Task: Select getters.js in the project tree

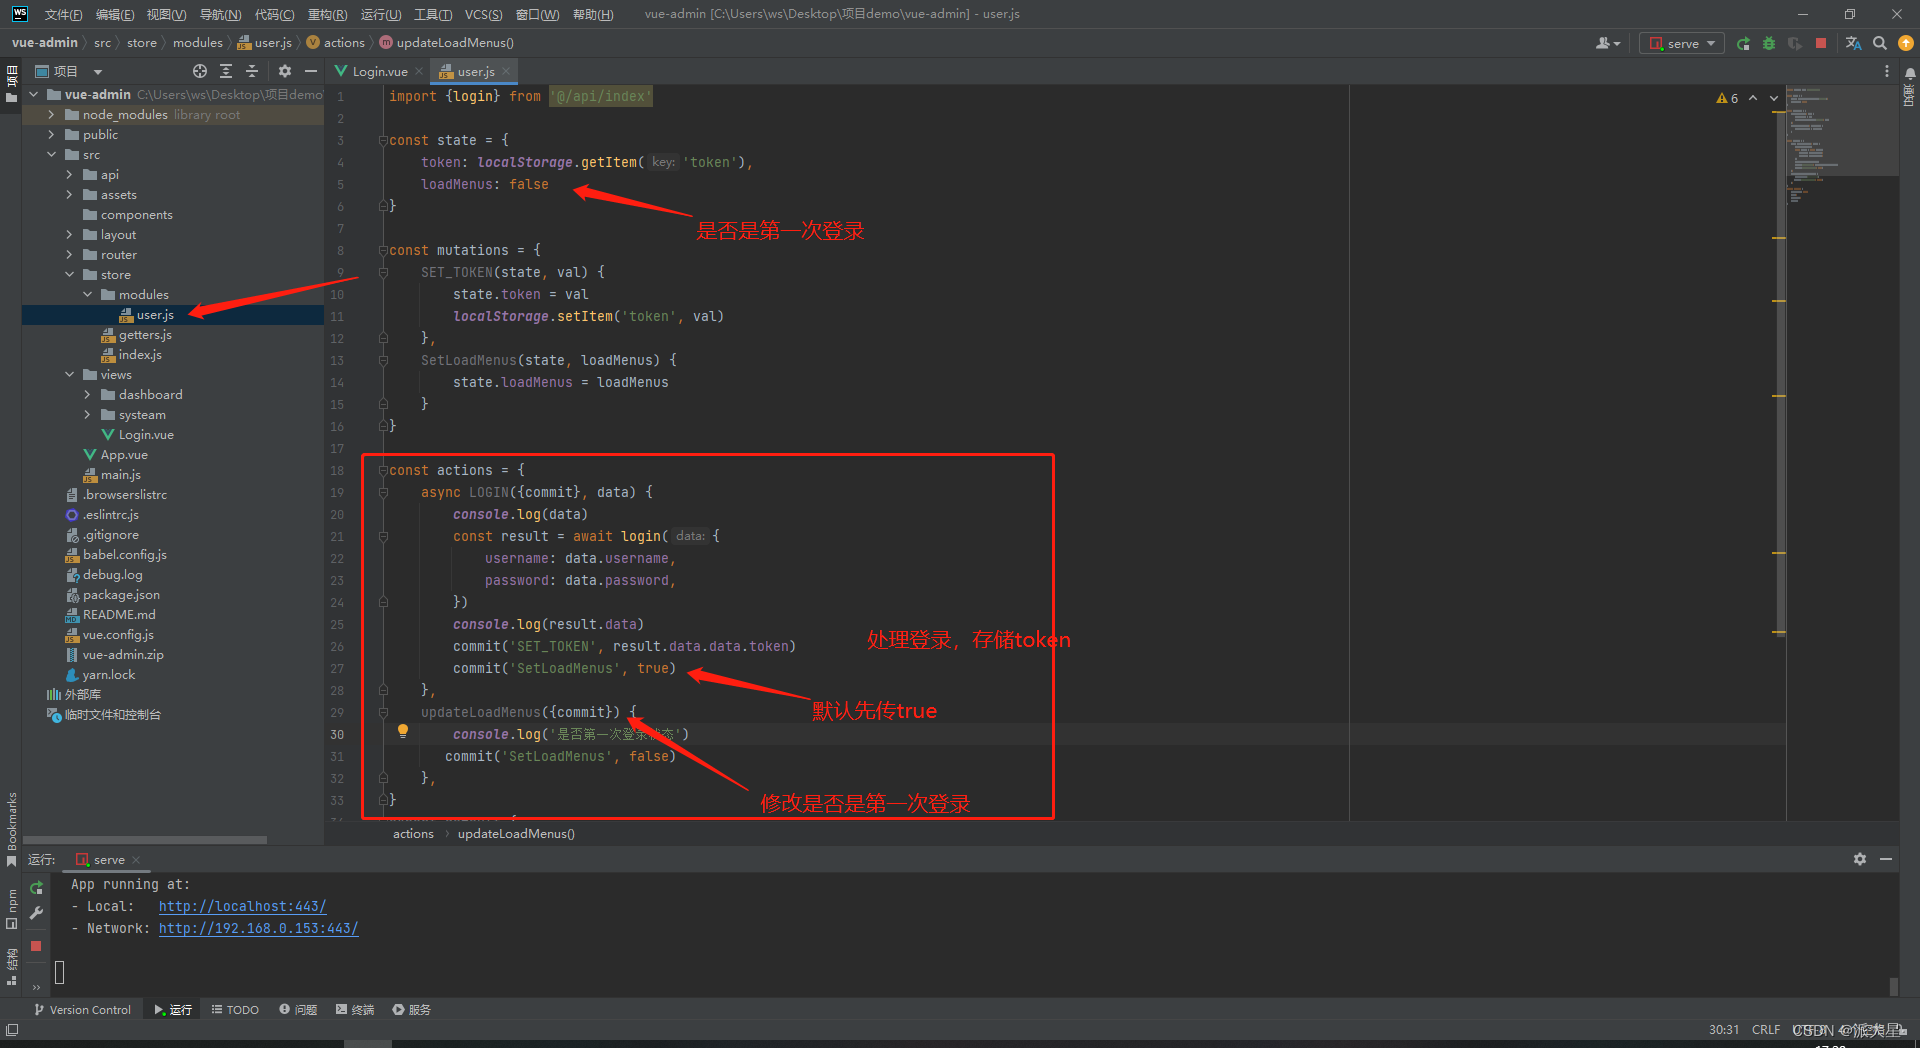Action: [x=145, y=335]
